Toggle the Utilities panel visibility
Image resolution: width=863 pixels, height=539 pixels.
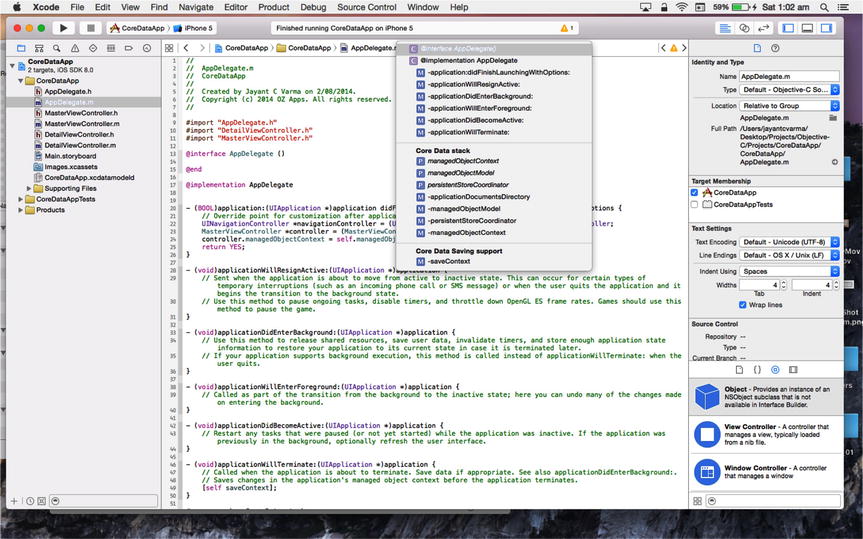point(826,28)
